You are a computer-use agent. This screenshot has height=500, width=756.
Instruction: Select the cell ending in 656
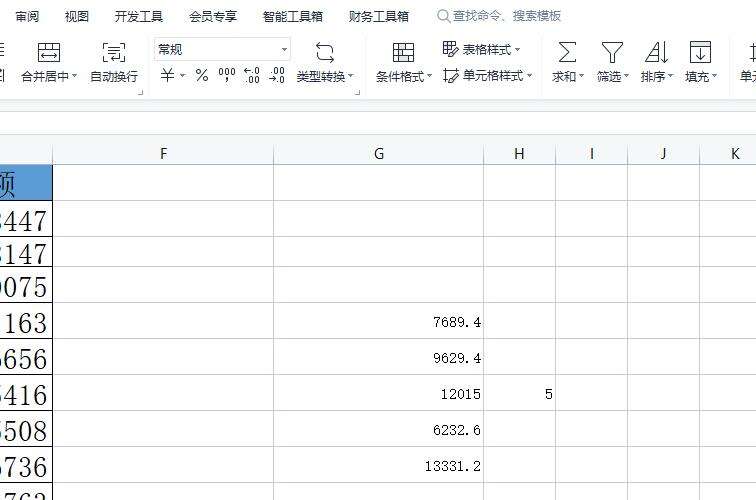tap(26, 357)
